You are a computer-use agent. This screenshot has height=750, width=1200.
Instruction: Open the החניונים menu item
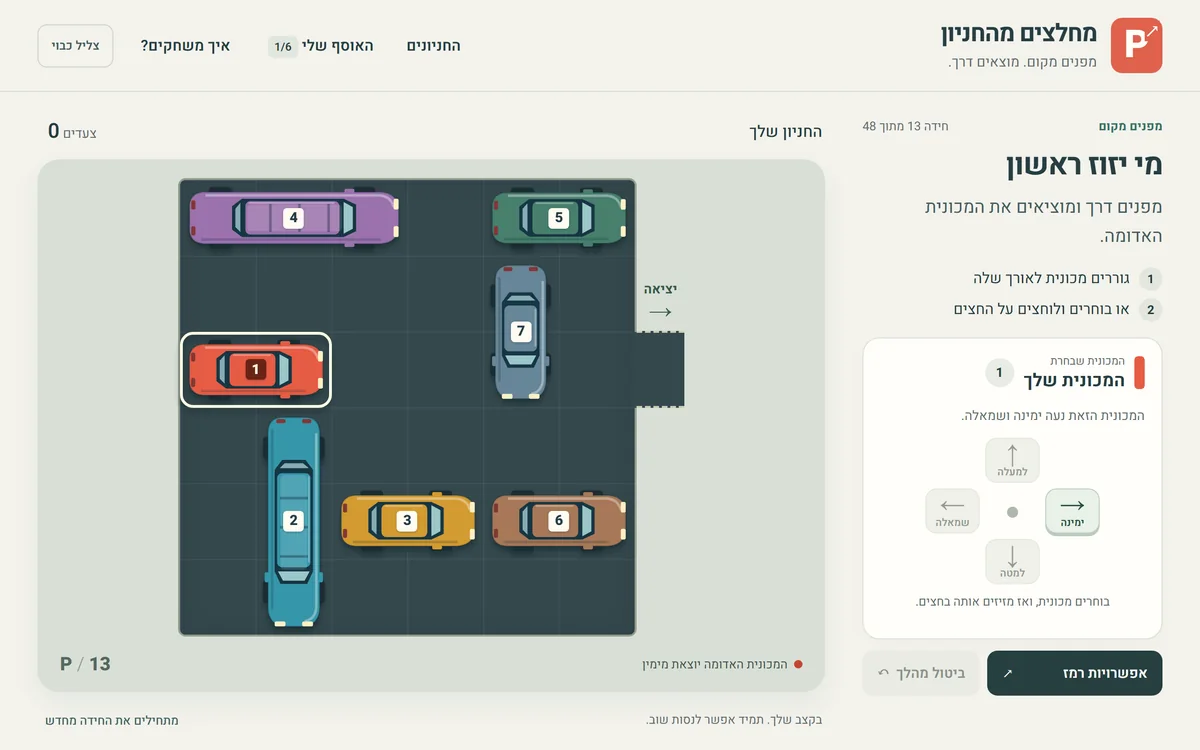coord(434,46)
